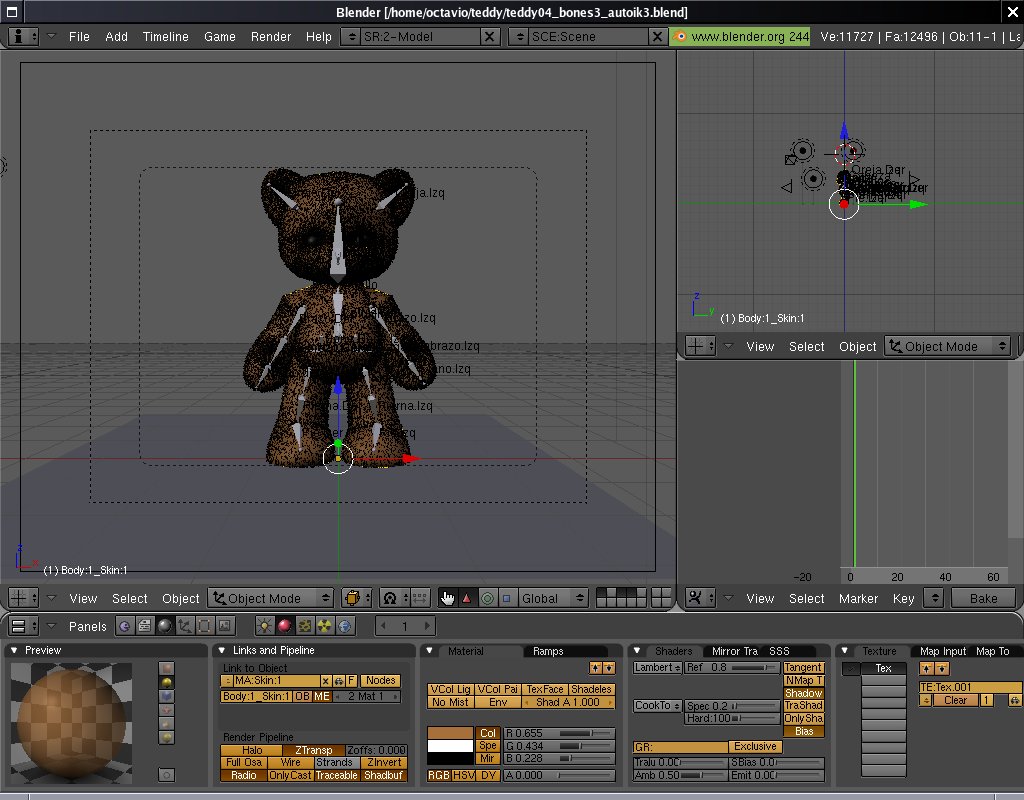The image size is (1024, 800).
Task: Click the Radiosity buttons icon
Action: pyautogui.click(x=325, y=626)
